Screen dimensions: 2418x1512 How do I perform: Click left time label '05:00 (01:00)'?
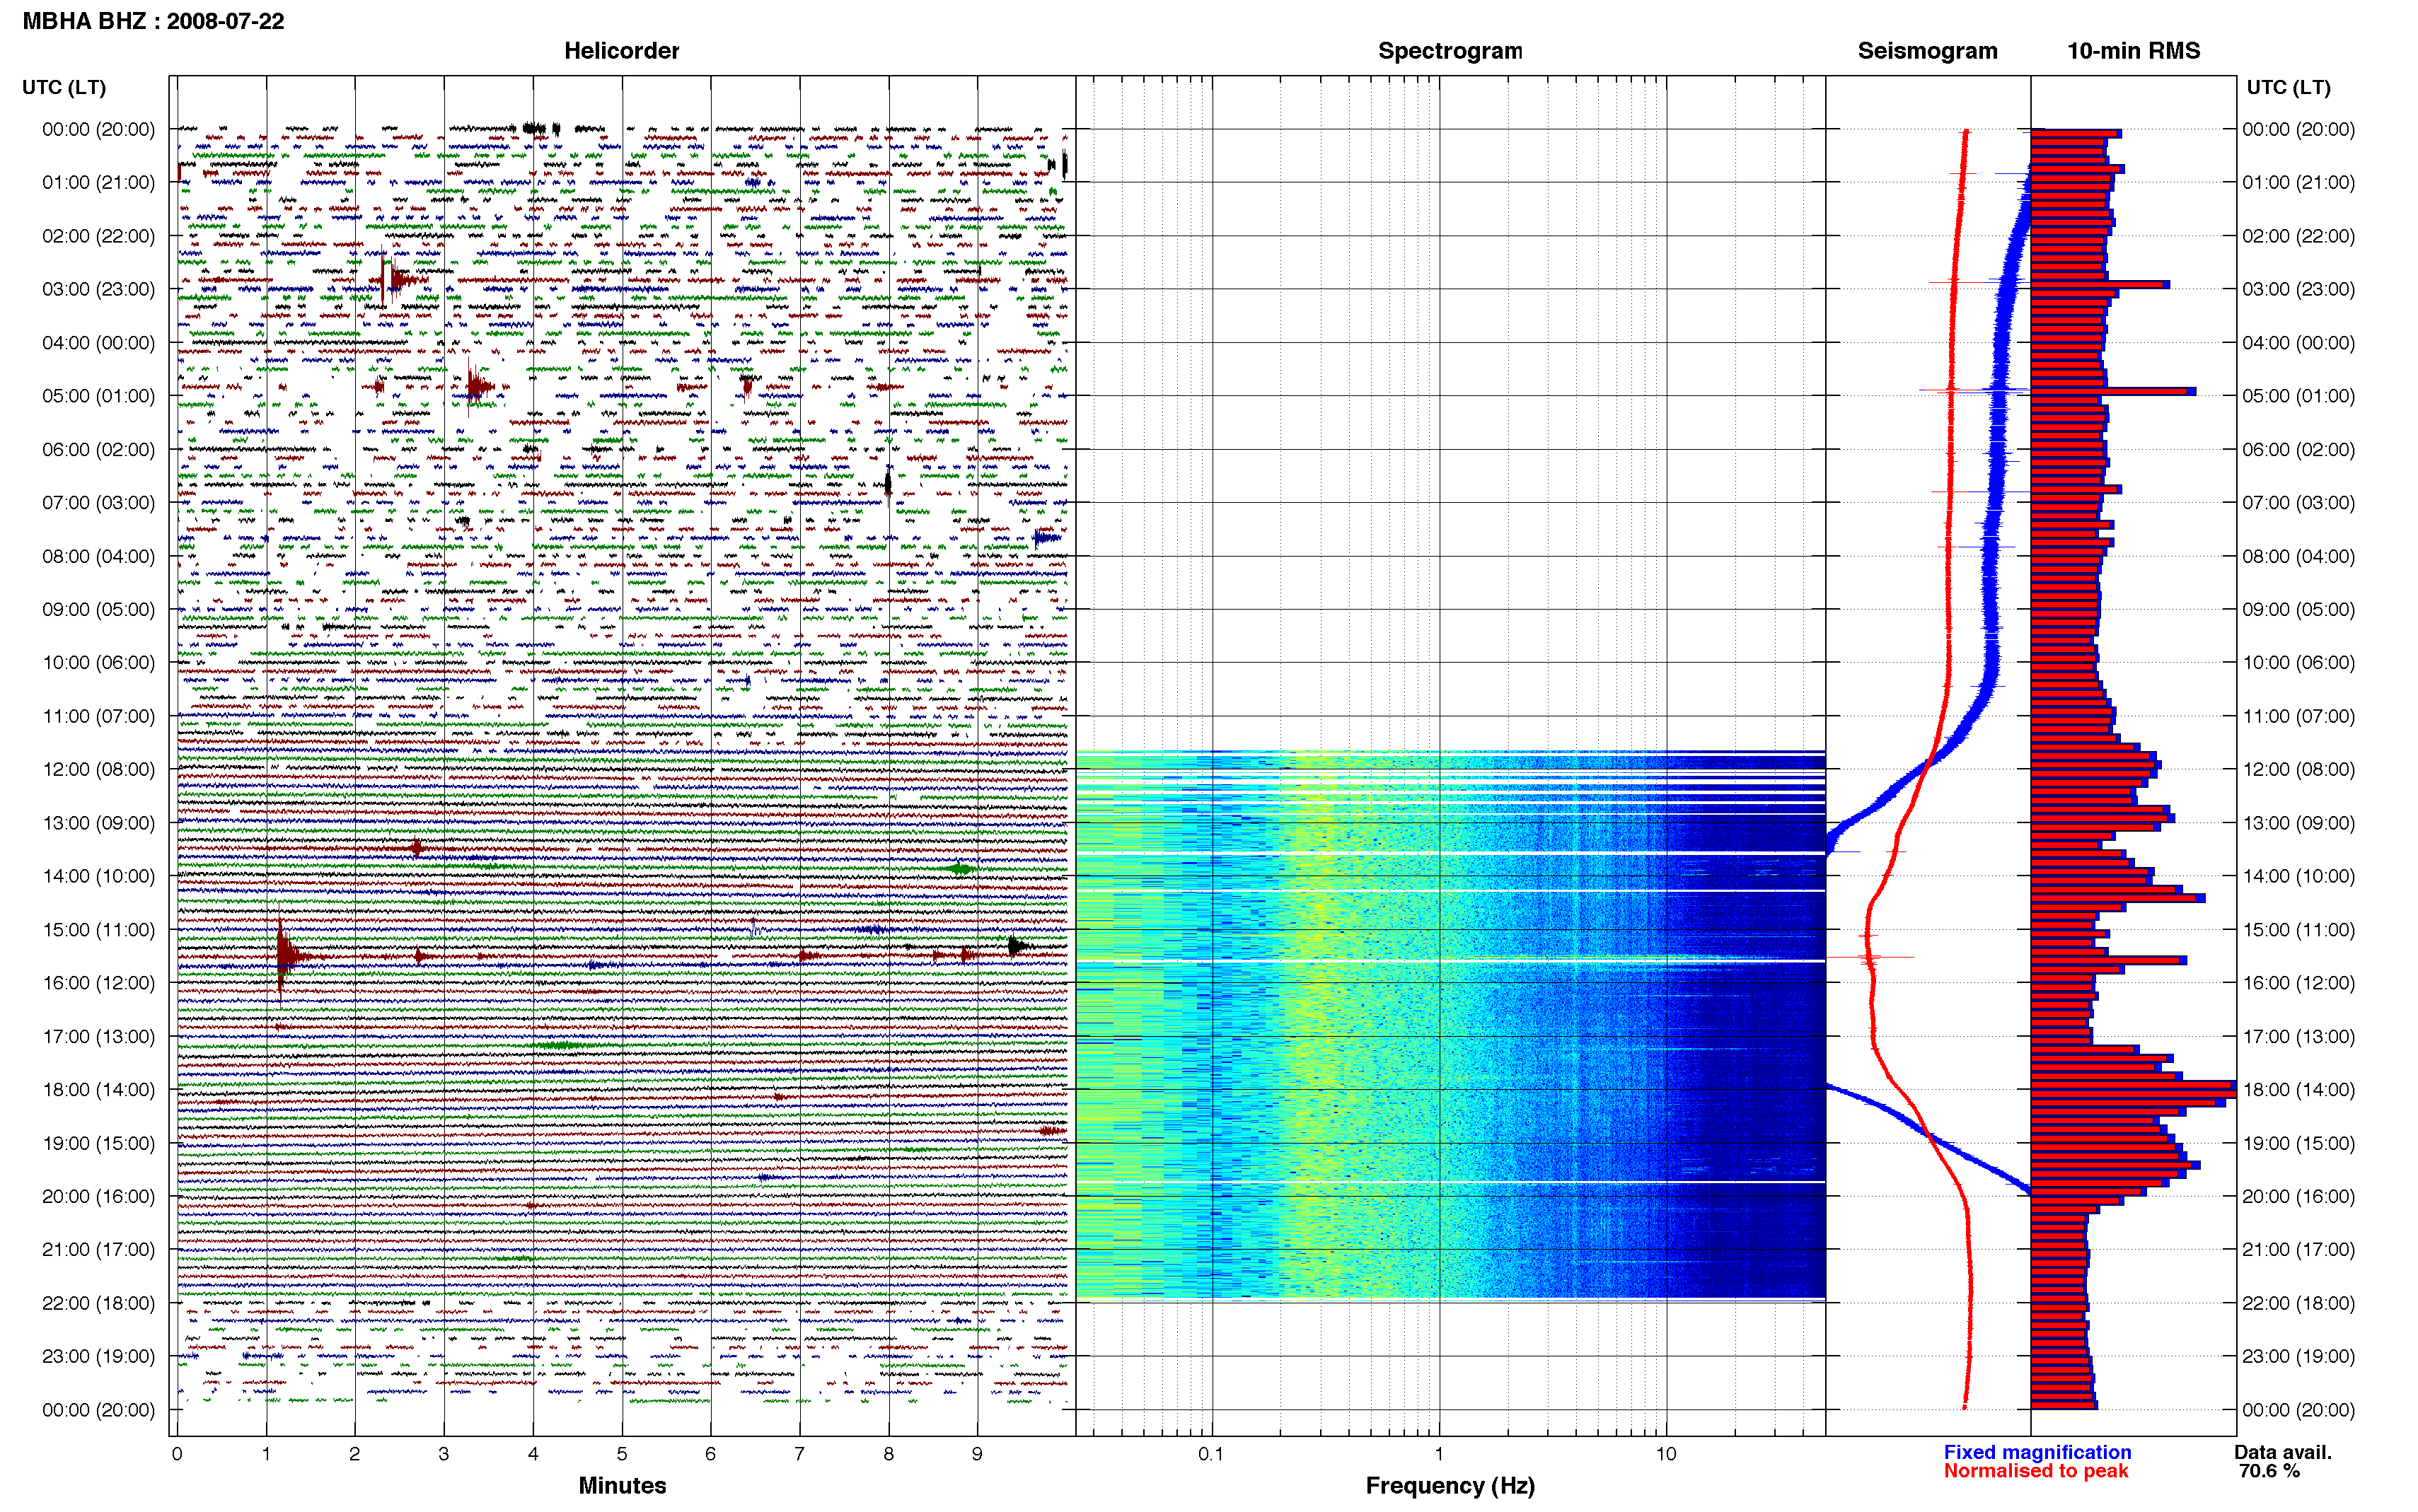(98, 396)
